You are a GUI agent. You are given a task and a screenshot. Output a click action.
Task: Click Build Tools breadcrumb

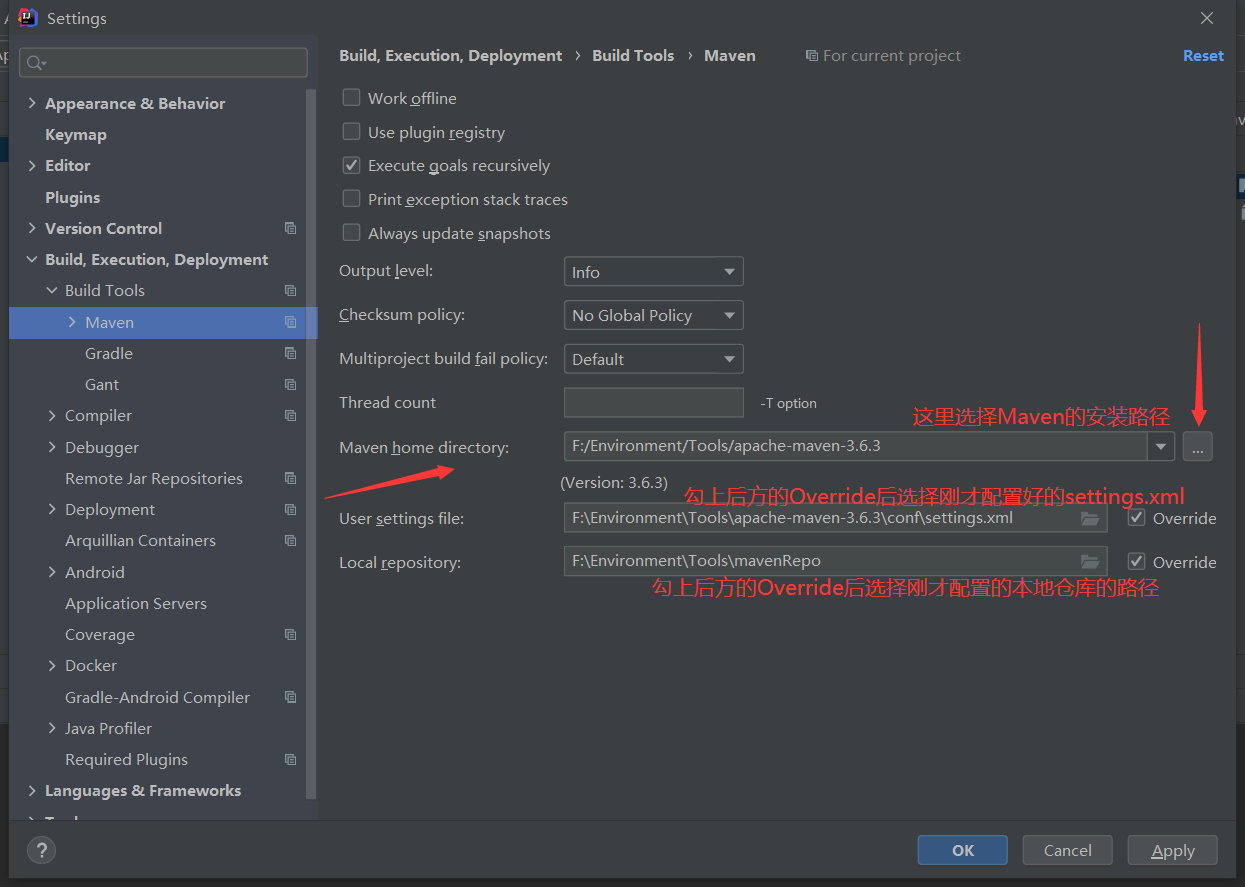point(633,56)
